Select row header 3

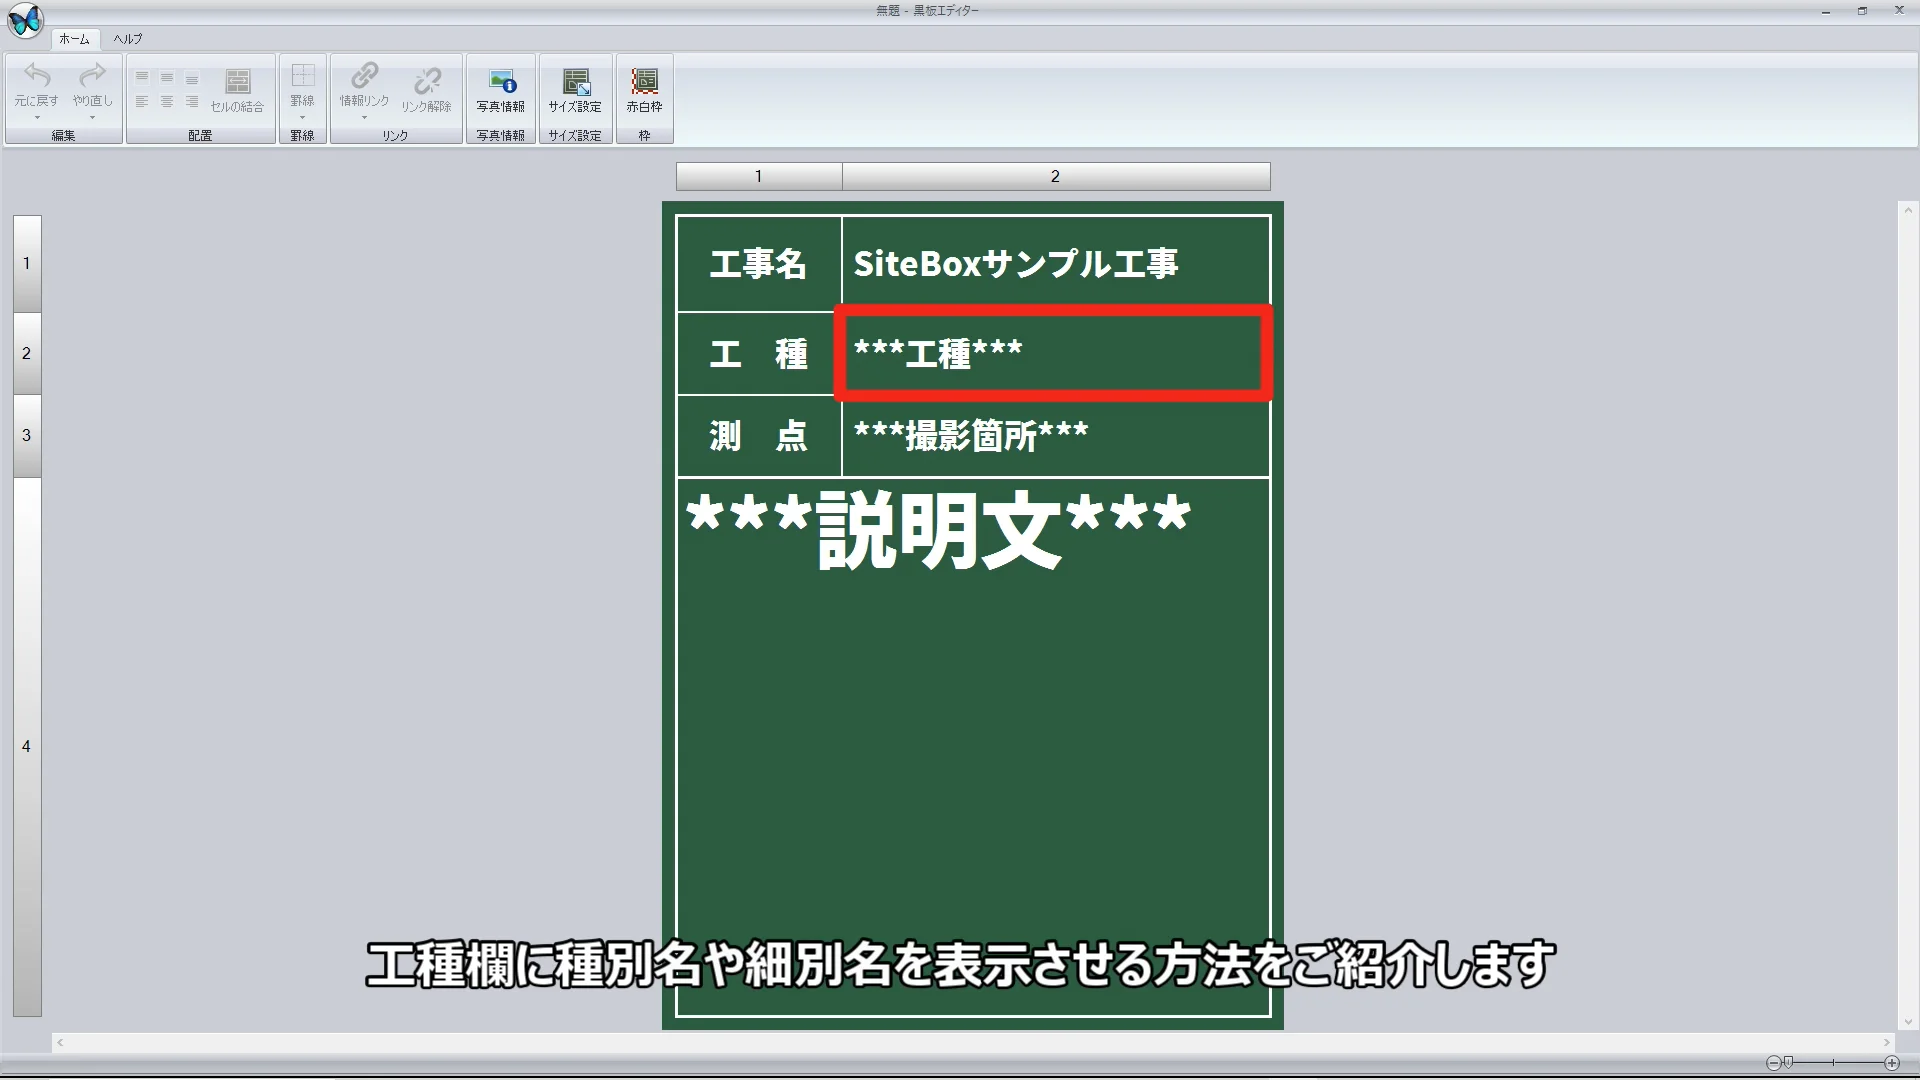point(26,435)
